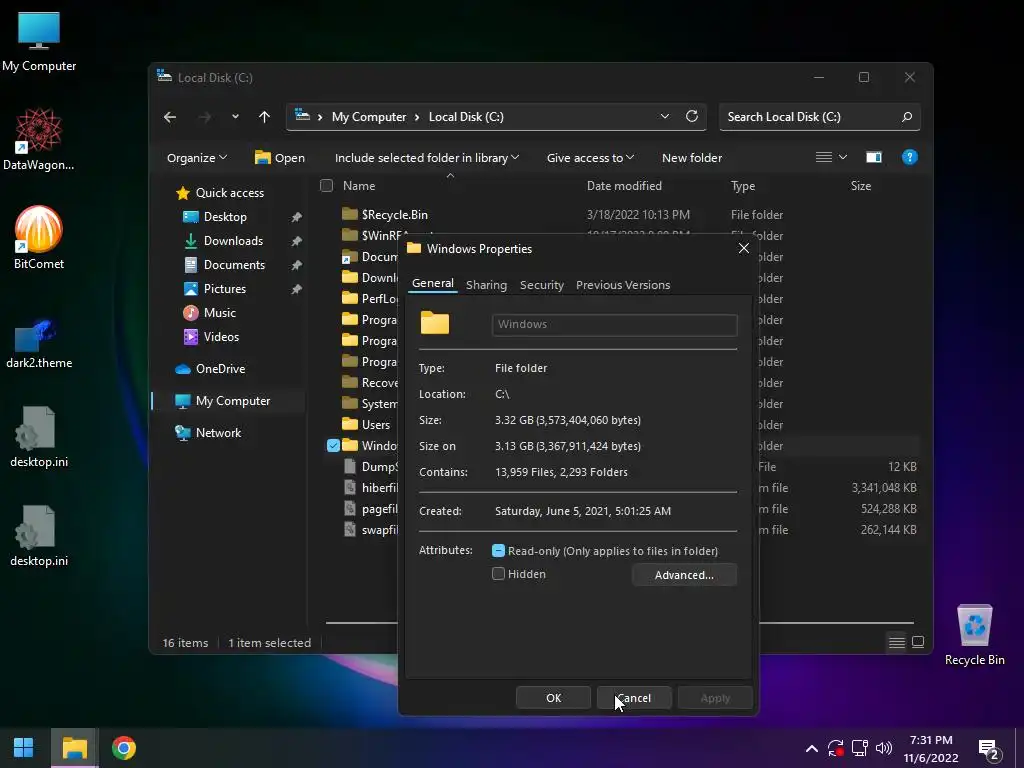Click sync update tray icon
This screenshot has width=1024, height=768.
click(835, 748)
